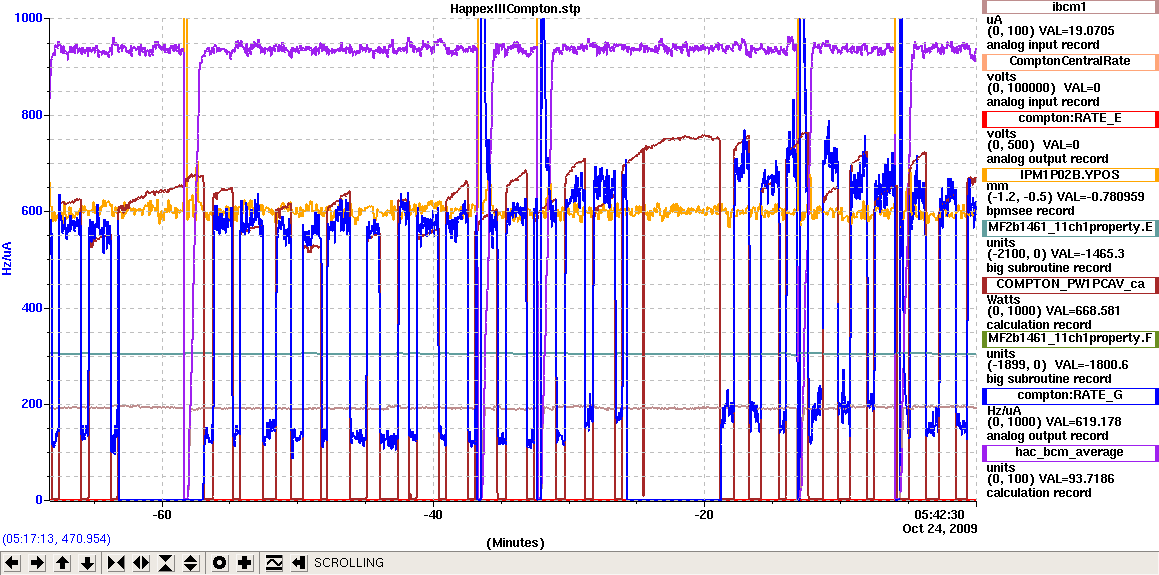The image size is (1159, 575).
Task: Select the compton:RATE_G legend entry
Action: click(1069, 395)
